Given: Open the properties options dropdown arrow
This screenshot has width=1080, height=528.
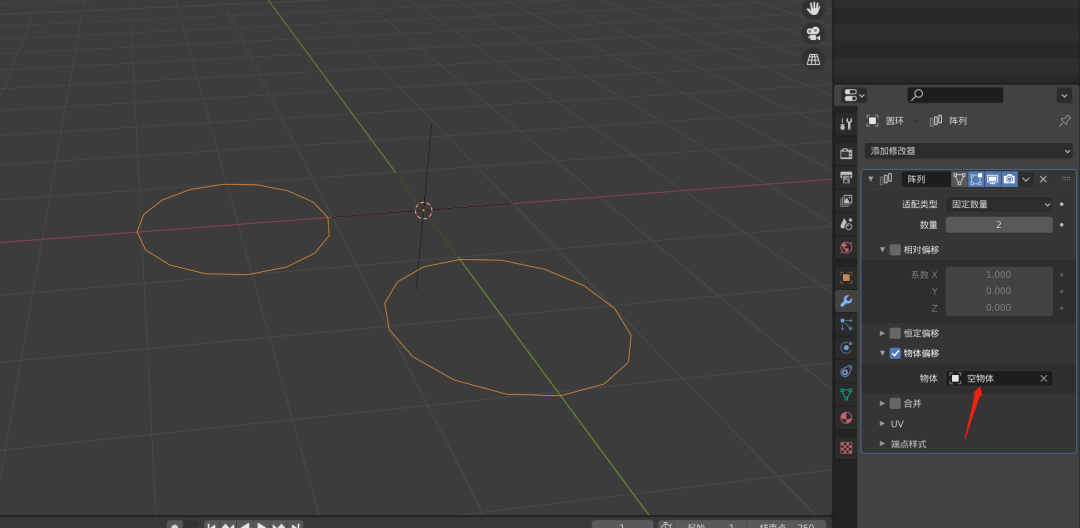Looking at the screenshot, I should pos(1064,95).
